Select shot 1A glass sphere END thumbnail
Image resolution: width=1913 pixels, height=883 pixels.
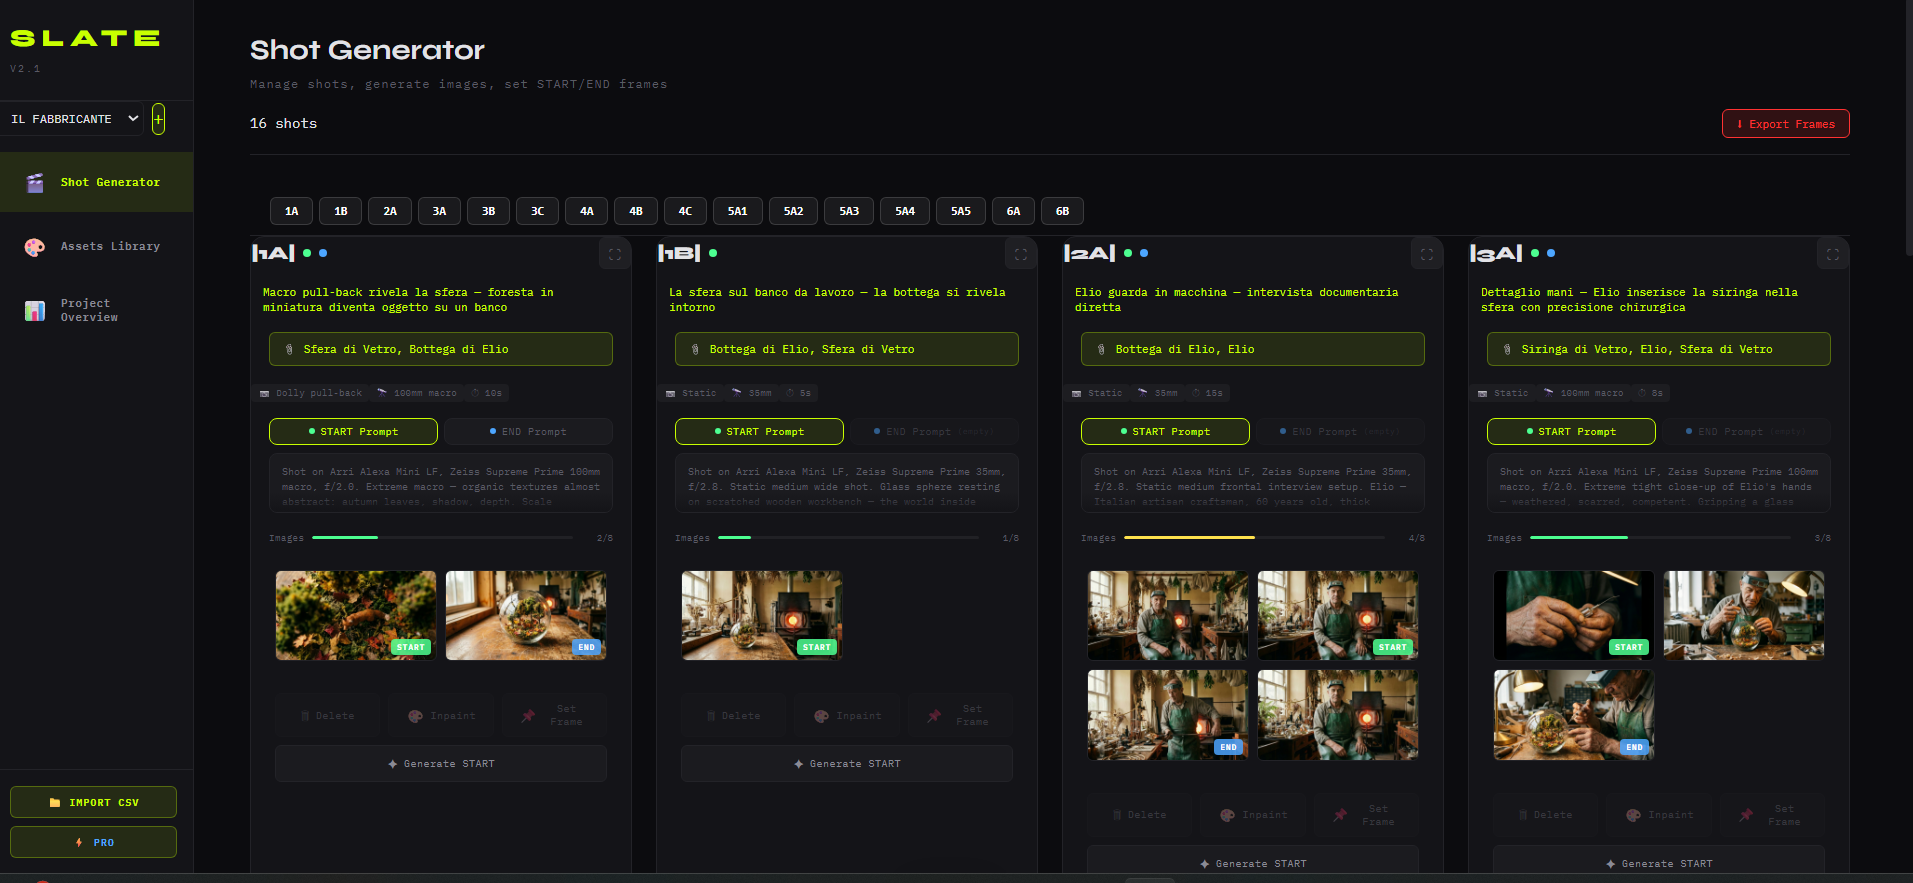[x=526, y=615]
